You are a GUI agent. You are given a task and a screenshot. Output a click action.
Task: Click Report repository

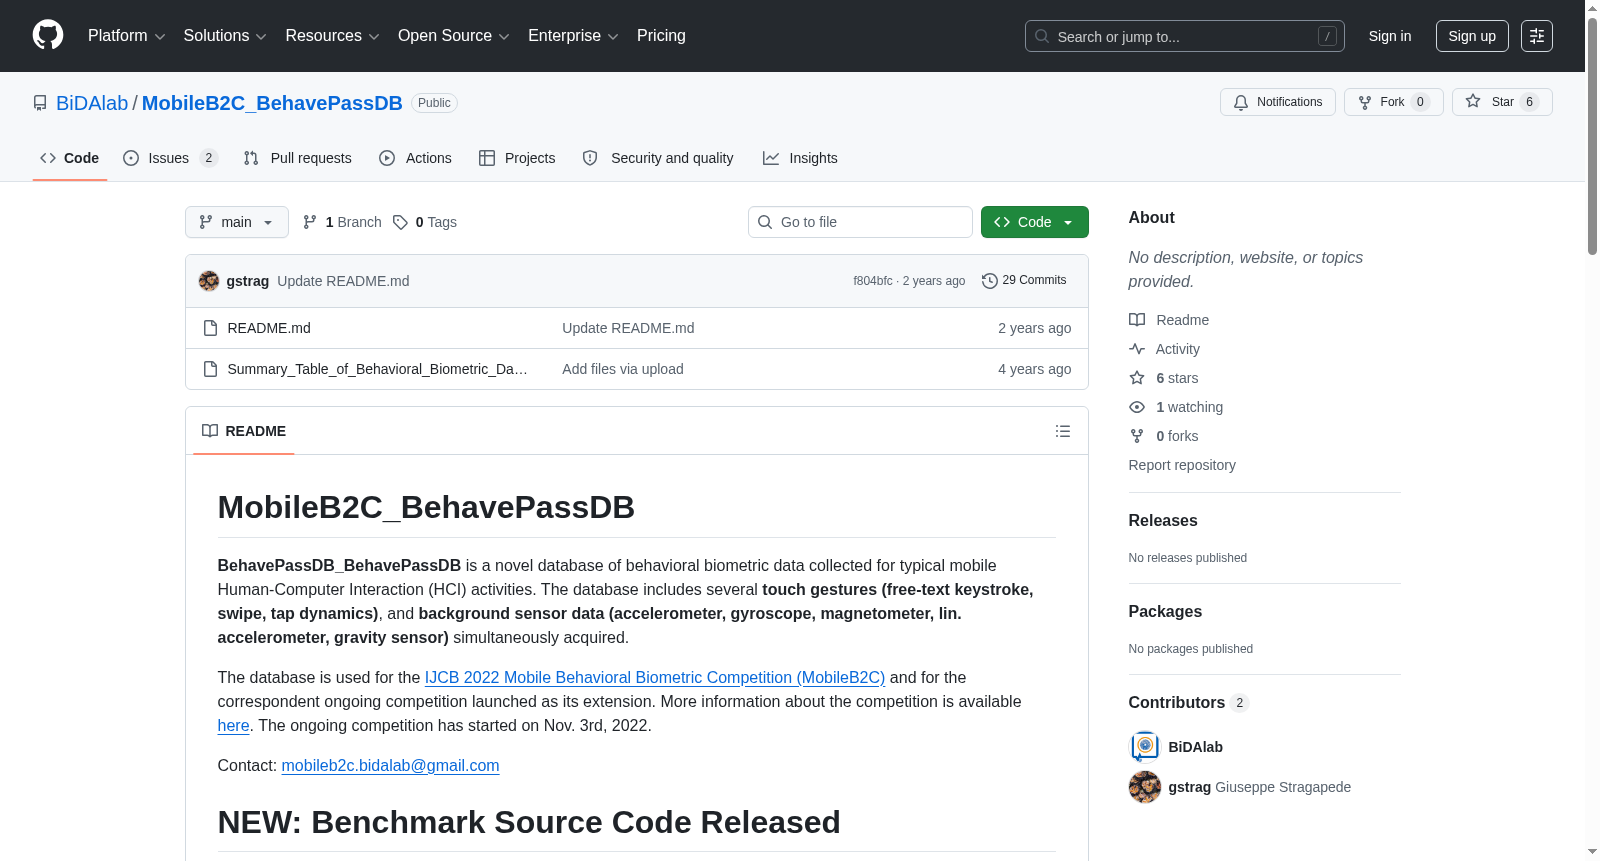click(x=1182, y=465)
